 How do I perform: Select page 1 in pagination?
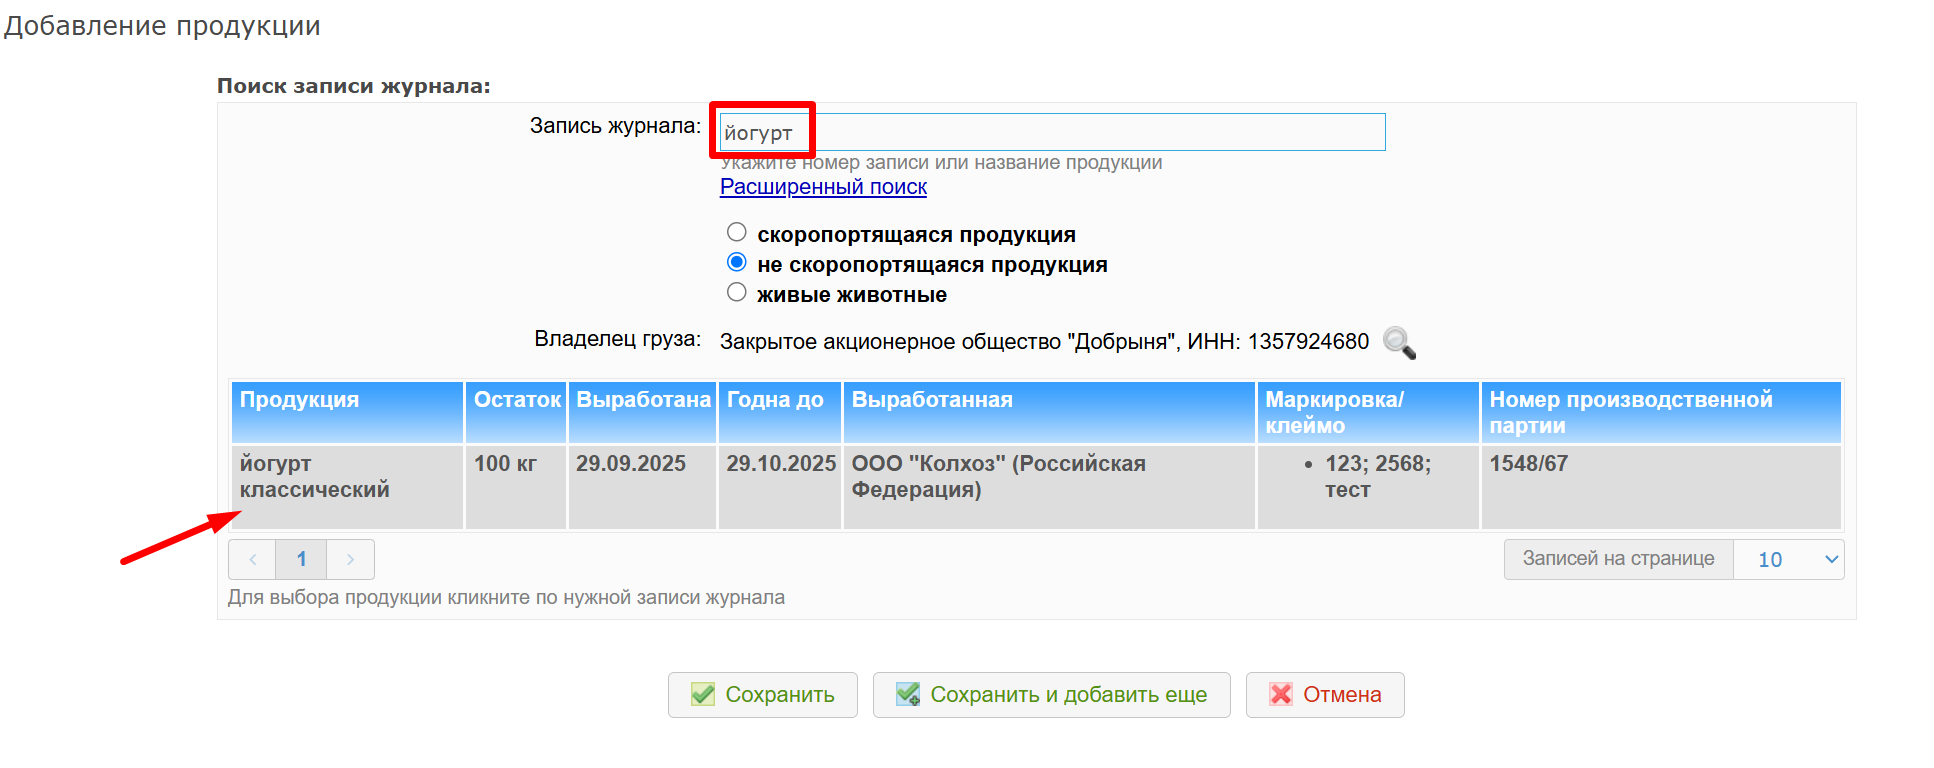301,560
